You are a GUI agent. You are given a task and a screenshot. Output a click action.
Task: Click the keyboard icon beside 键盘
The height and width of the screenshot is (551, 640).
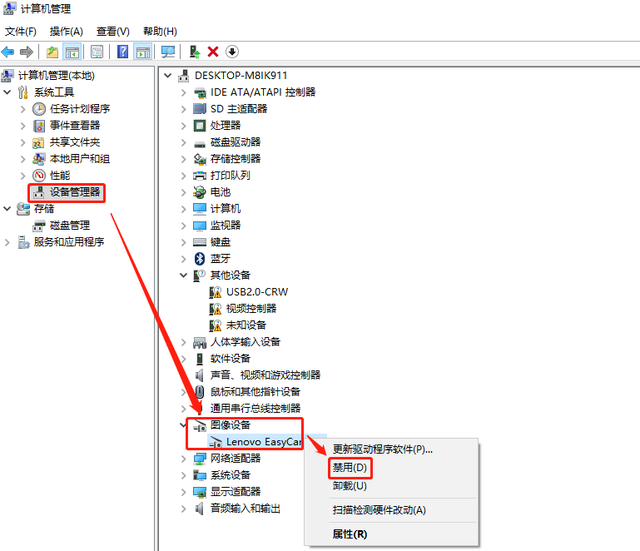[200, 242]
